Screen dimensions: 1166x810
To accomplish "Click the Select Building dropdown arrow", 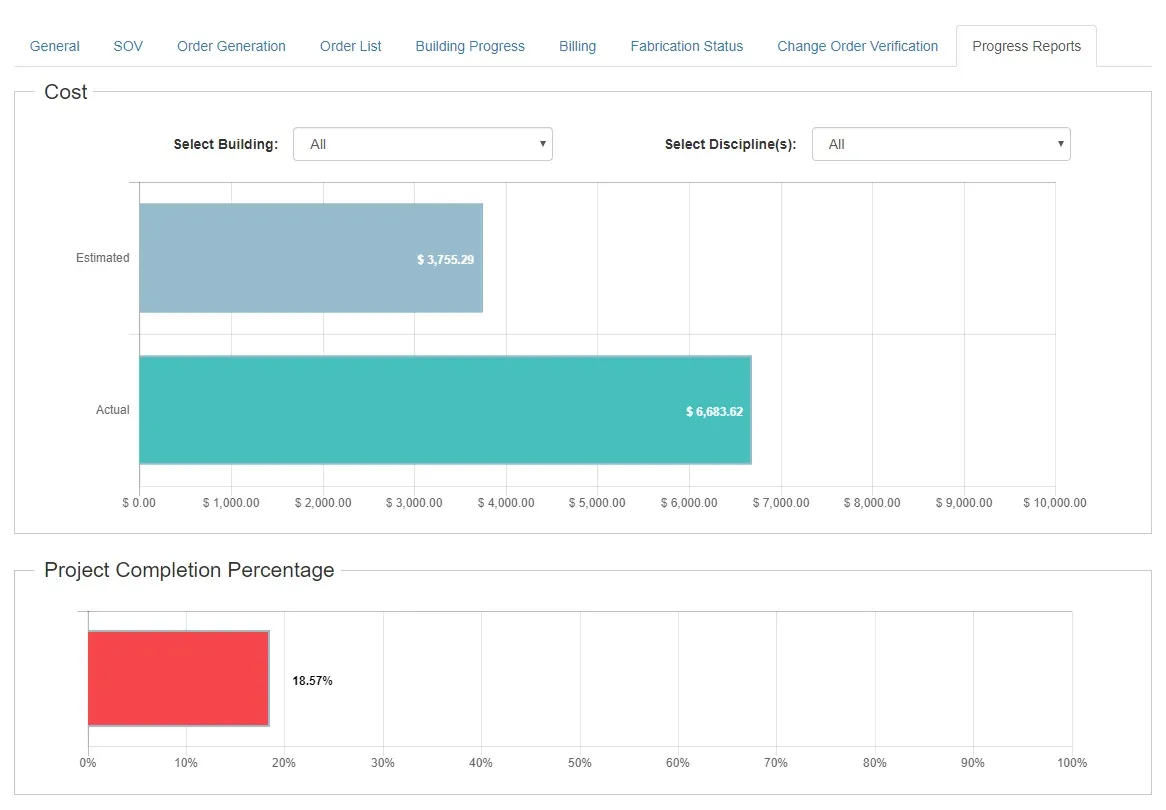I will coord(543,144).
